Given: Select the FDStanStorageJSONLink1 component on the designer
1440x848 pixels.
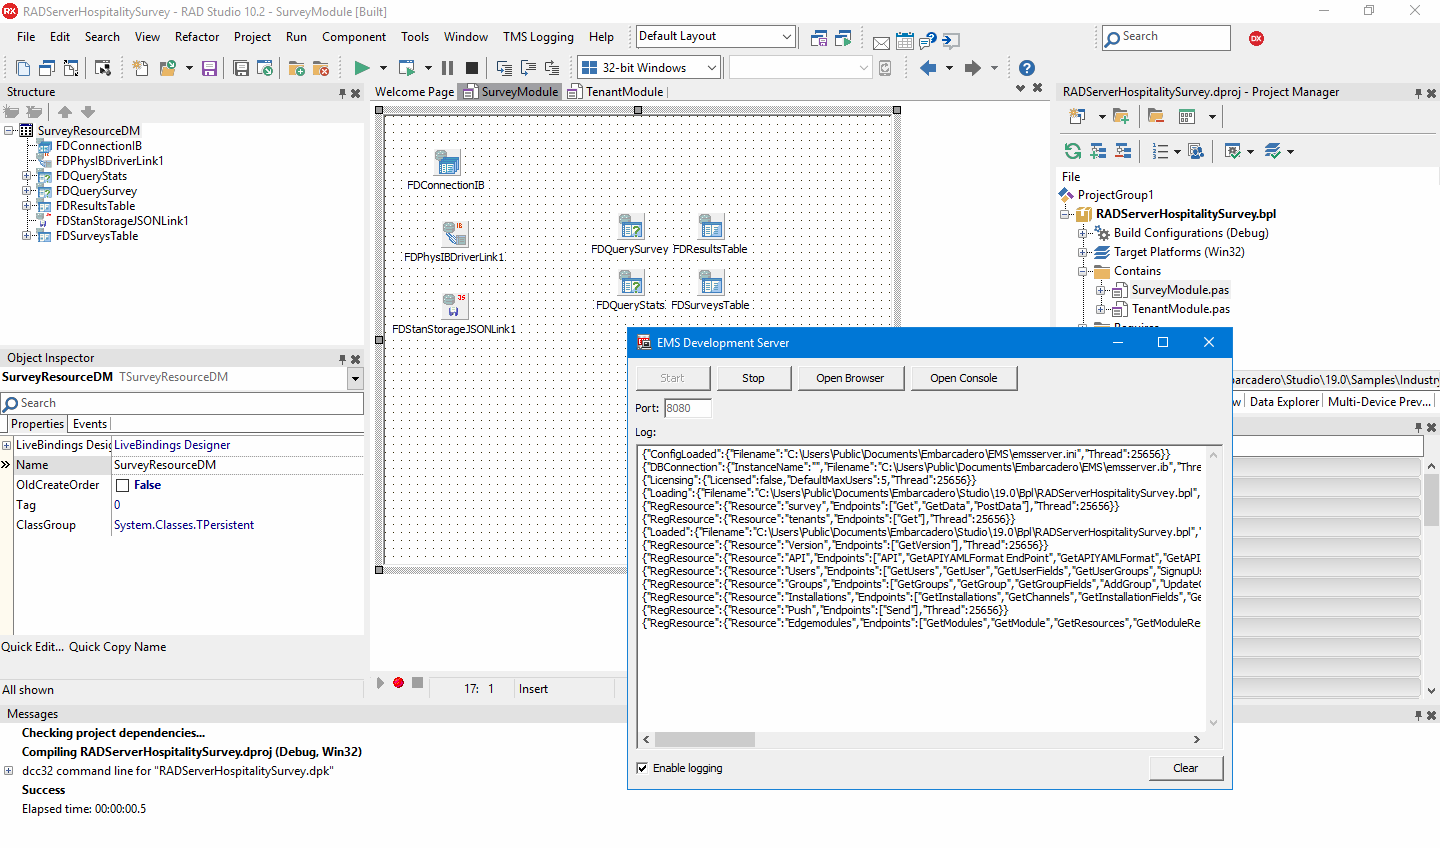Looking at the screenshot, I should click(455, 305).
